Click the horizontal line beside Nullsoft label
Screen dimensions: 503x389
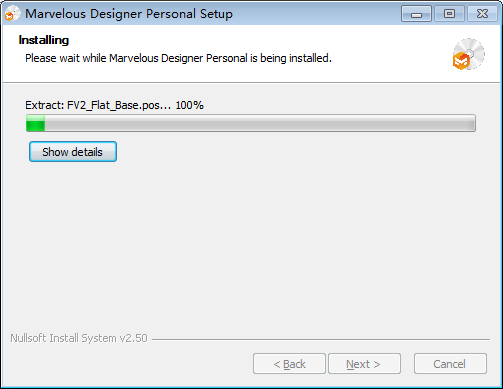click(321, 340)
